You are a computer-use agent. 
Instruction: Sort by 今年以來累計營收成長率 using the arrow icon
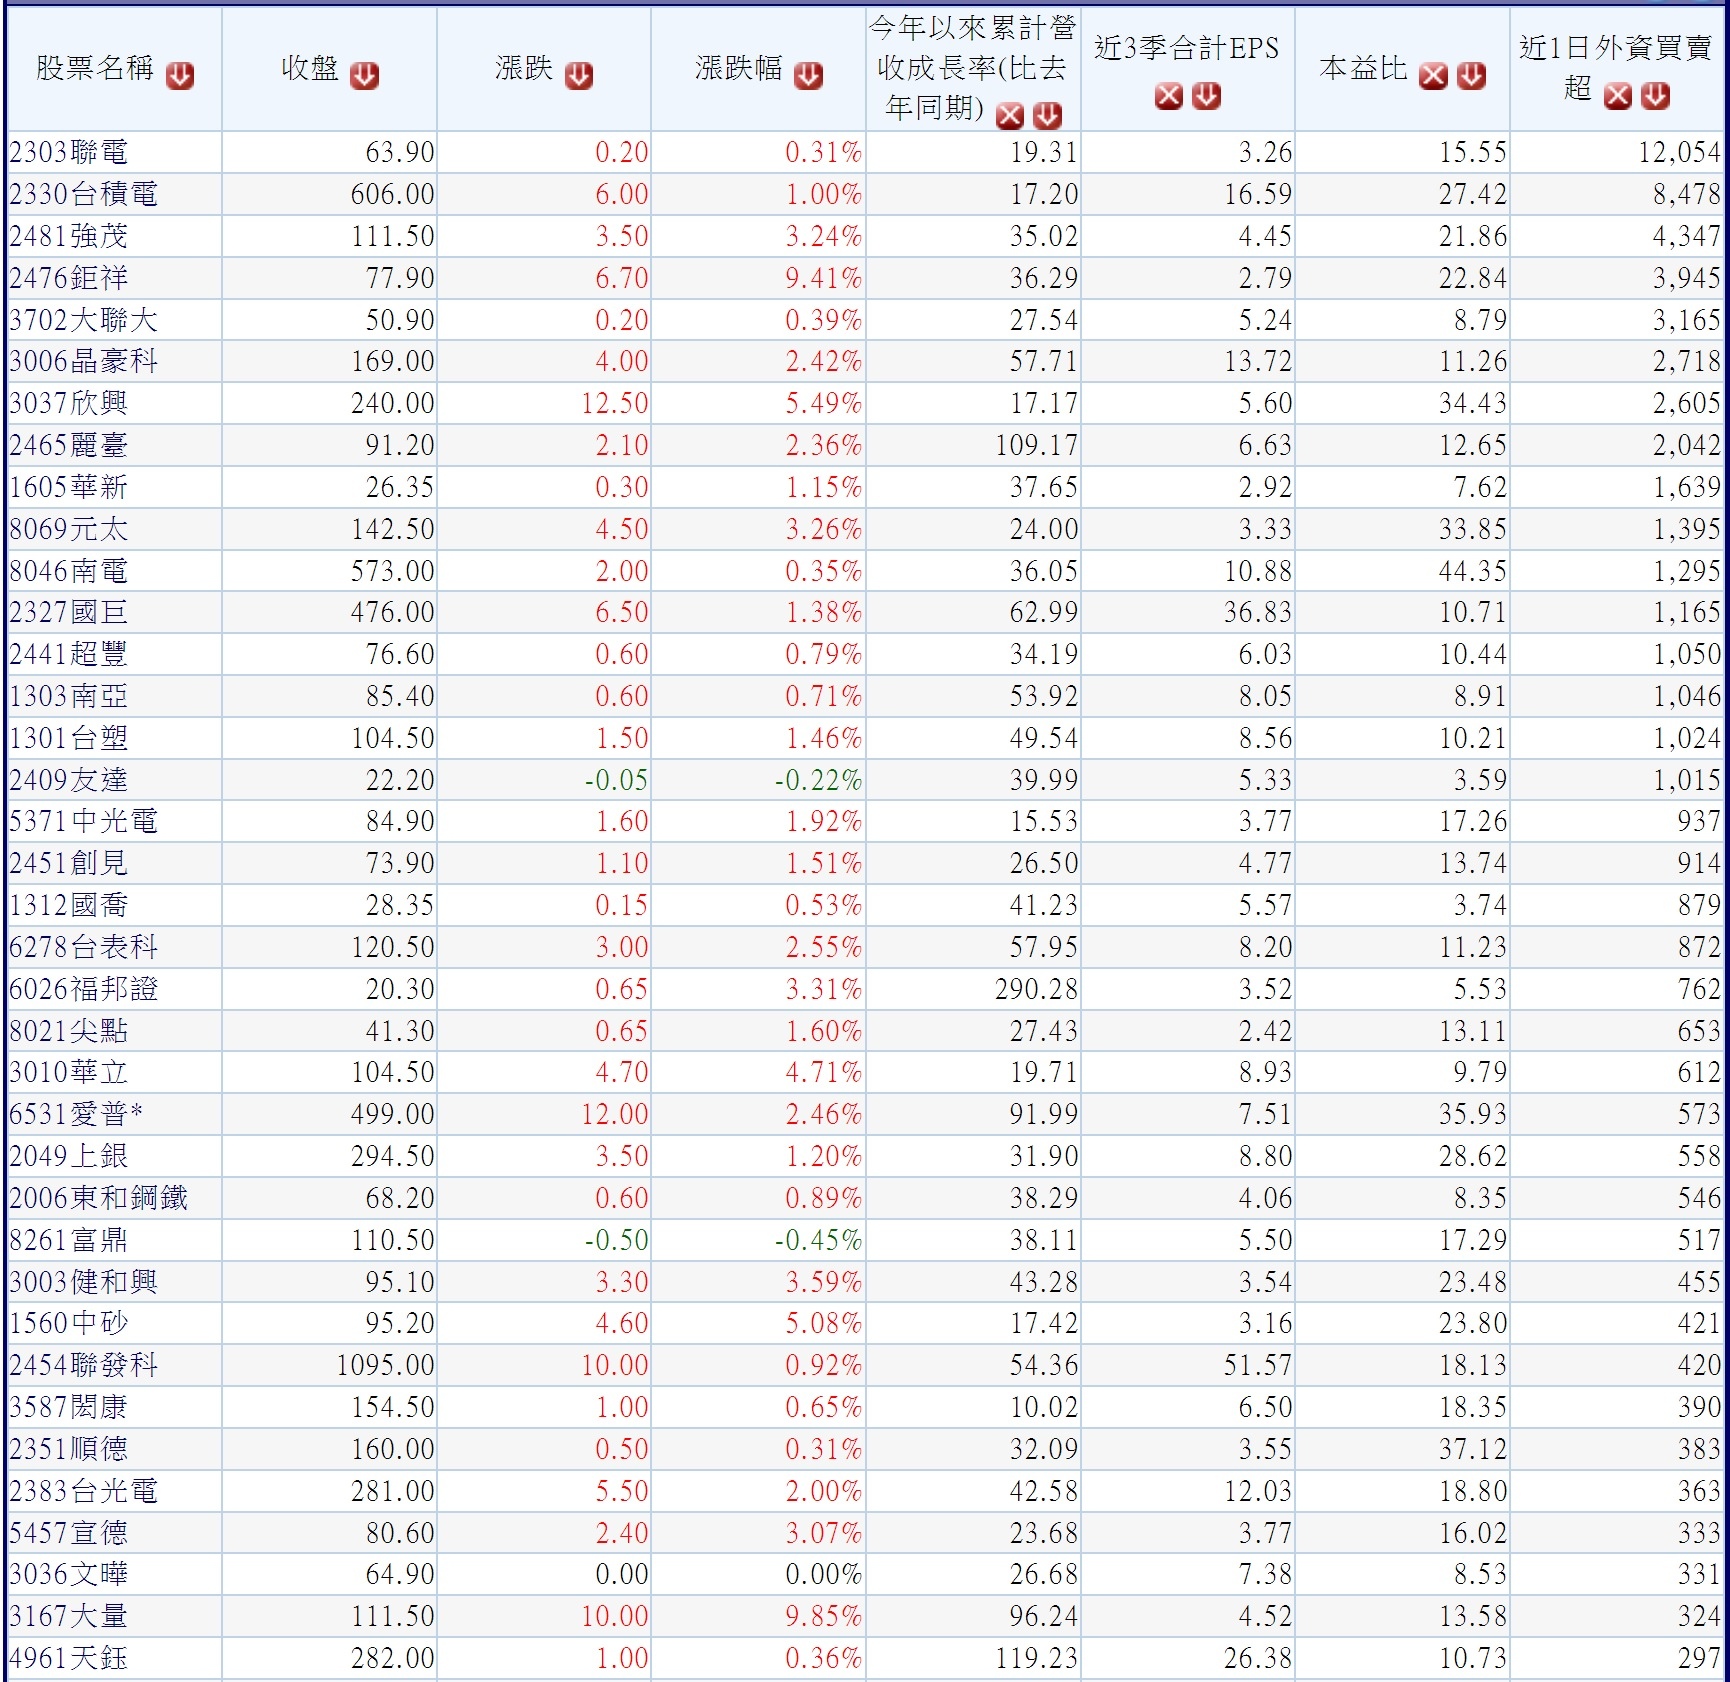(x=1047, y=116)
